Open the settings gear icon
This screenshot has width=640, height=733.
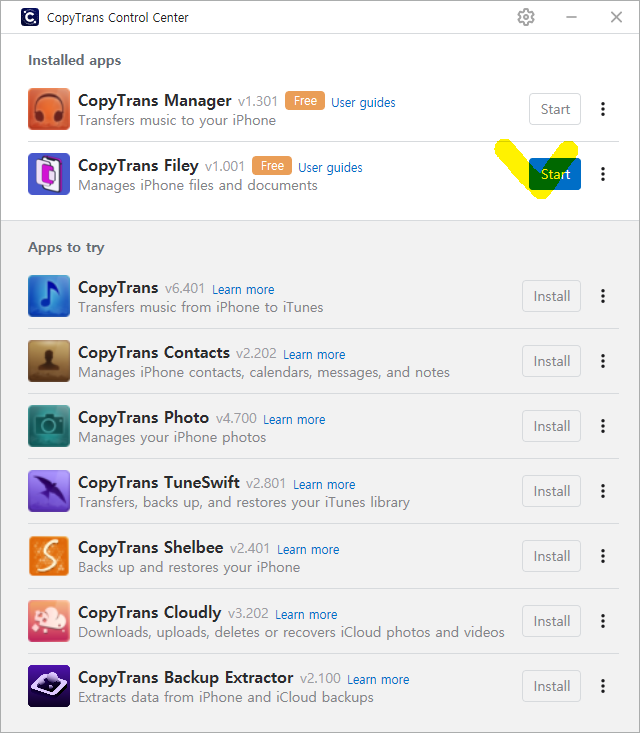tap(525, 17)
